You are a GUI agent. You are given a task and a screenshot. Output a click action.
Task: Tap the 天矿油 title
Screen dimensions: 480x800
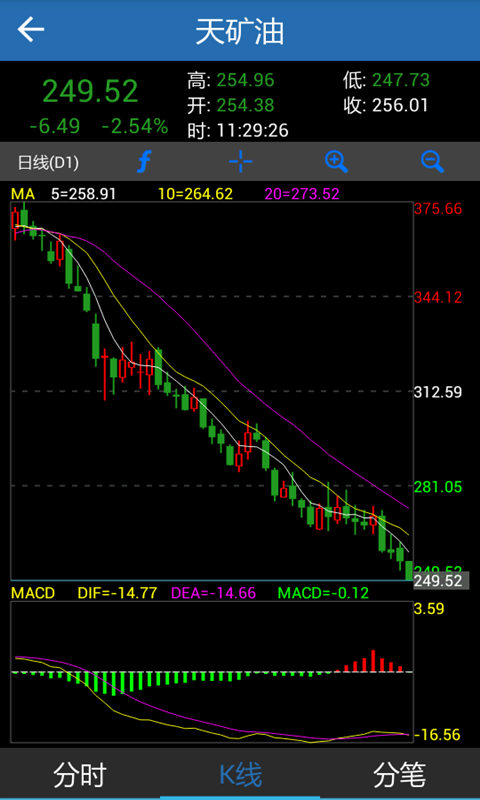[x=240, y=31]
